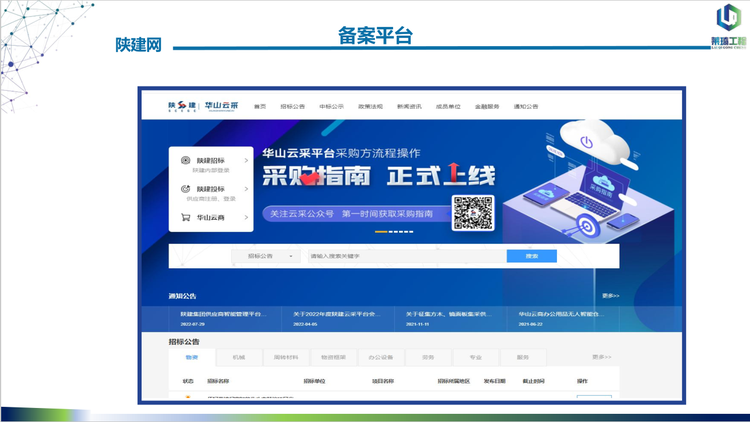This screenshot has height=422, width=750.
Task: Switch to the 周转材料 tab
Action: [x=286, y=357]
